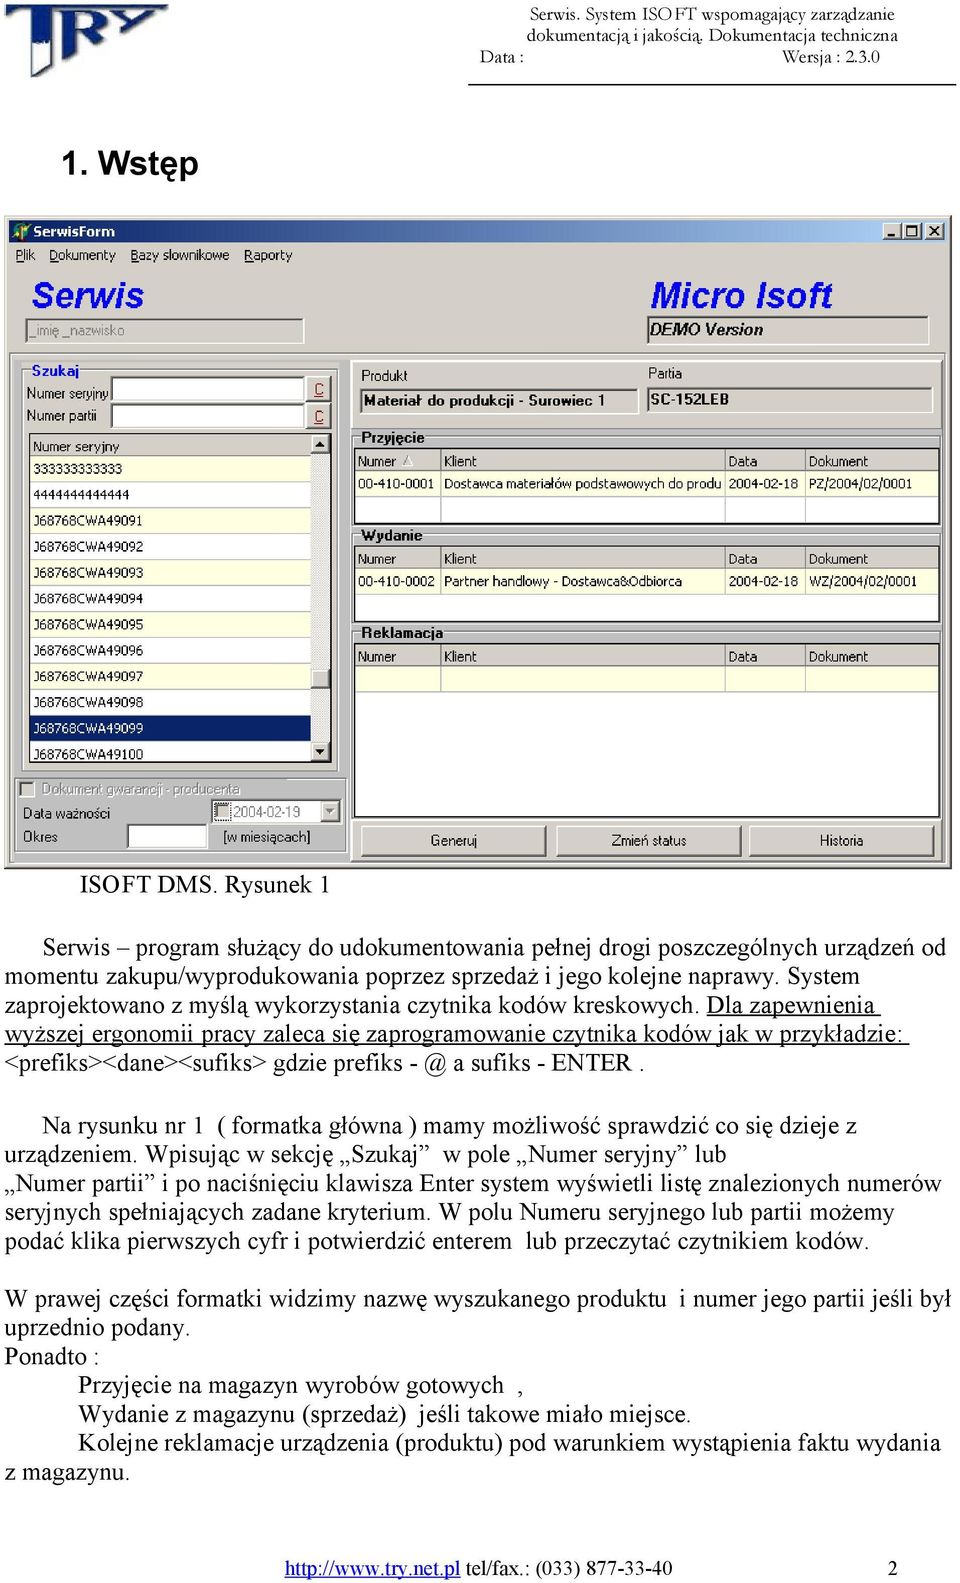
Task: Select serial number 4444444444444
Action: (170, 494)
